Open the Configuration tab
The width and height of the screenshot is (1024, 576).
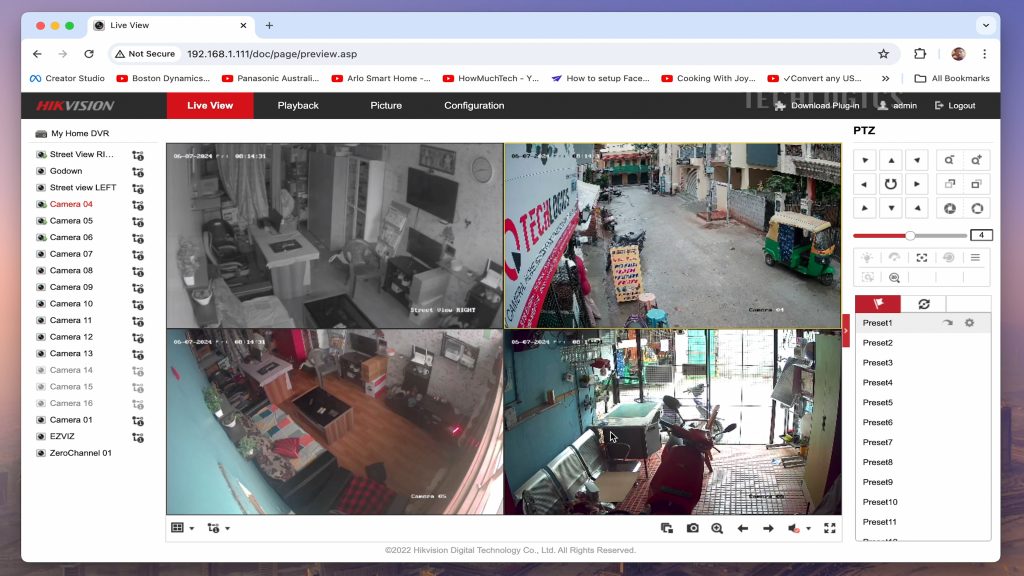point(474,106)
